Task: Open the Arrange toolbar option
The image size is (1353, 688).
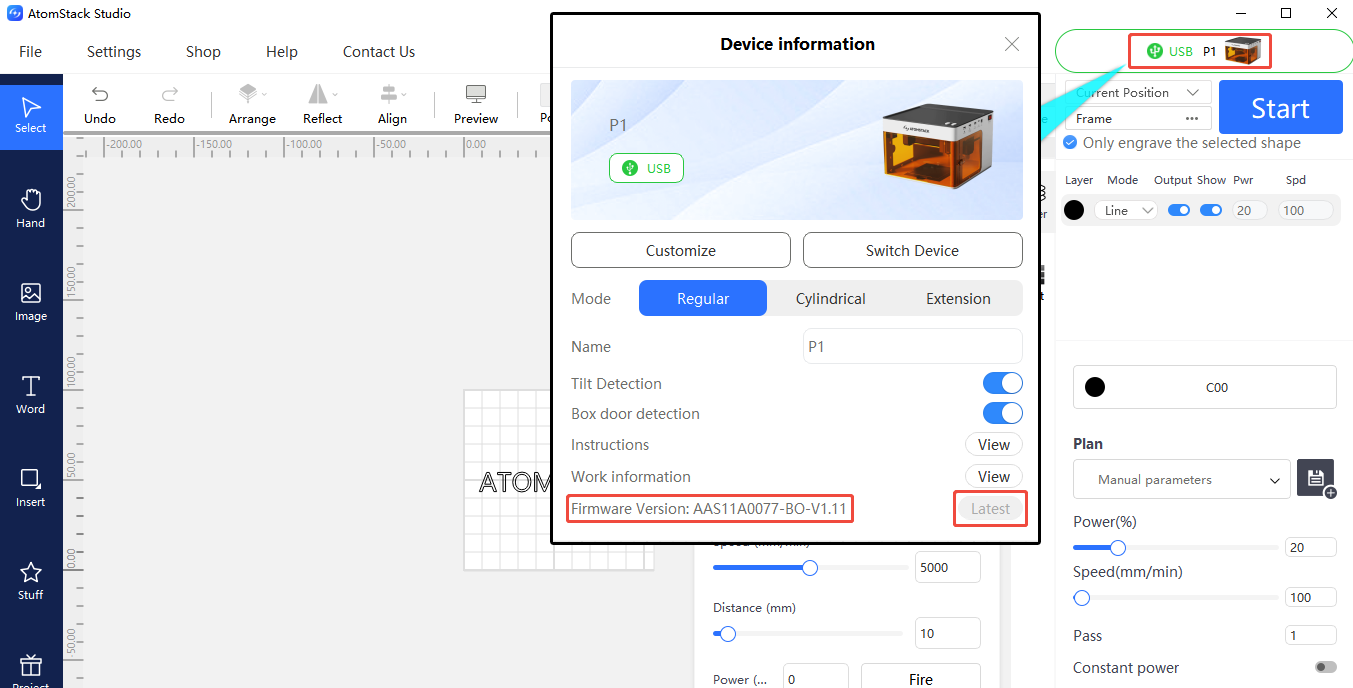Action: pyautogui.click(x=252, y=104)
